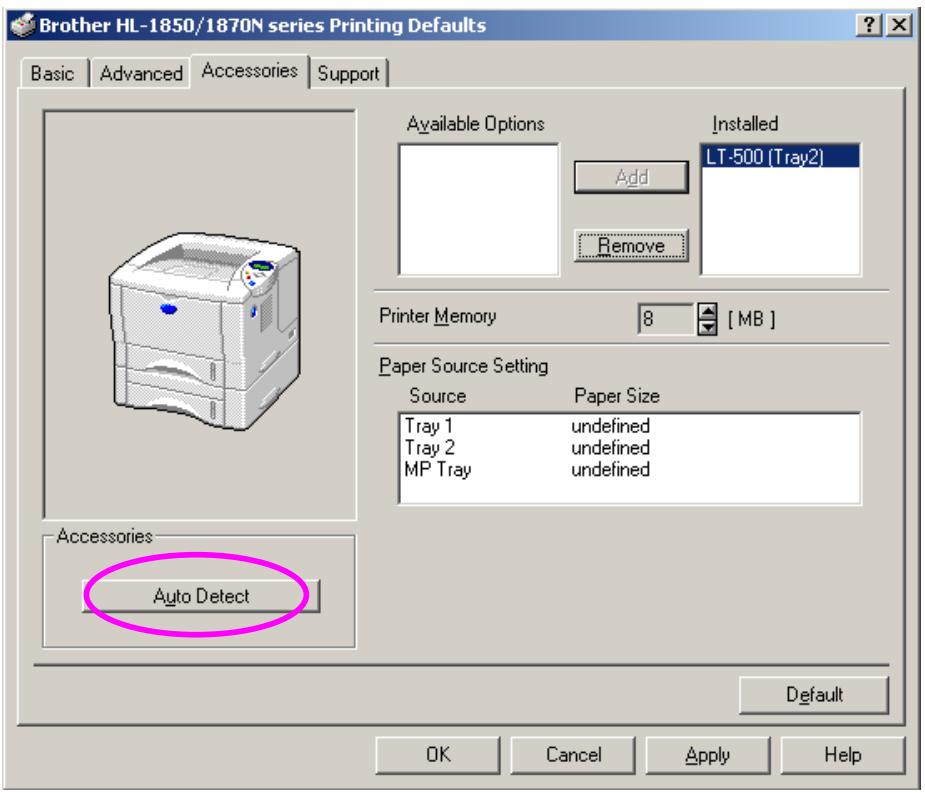Image resolution: width=925 pixels, height=793 pixels.
Task: Confirm the dialog with OK
Action: (x=438, y=755)
